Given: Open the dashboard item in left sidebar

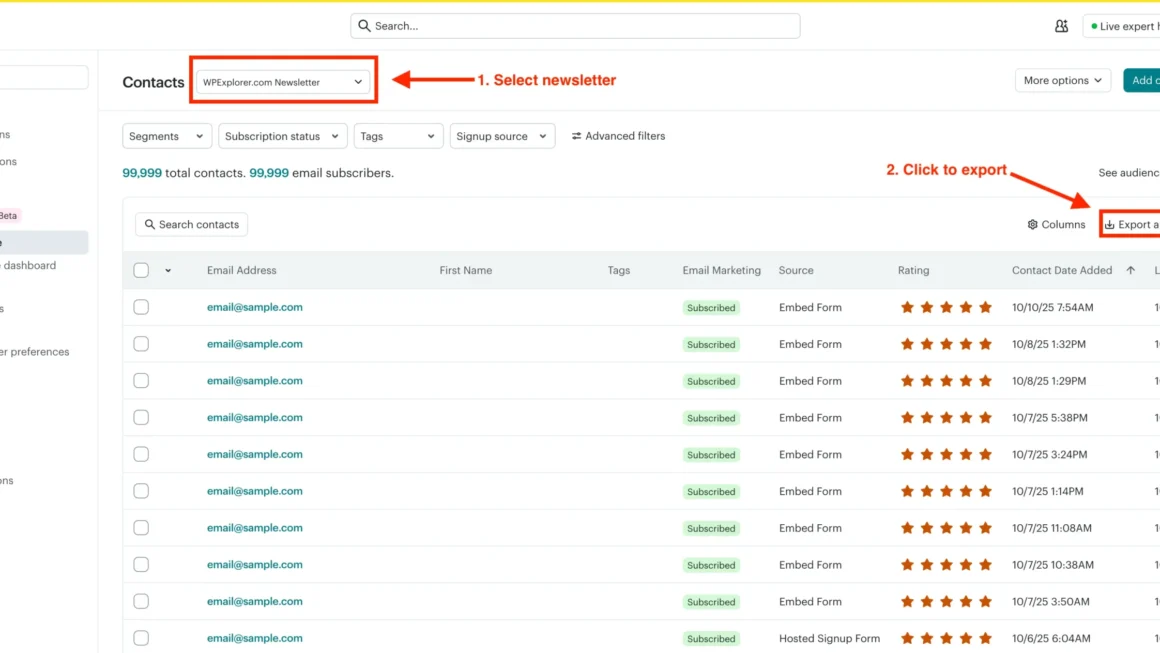Looking at the screenshot, I should (x=28, y=265).
